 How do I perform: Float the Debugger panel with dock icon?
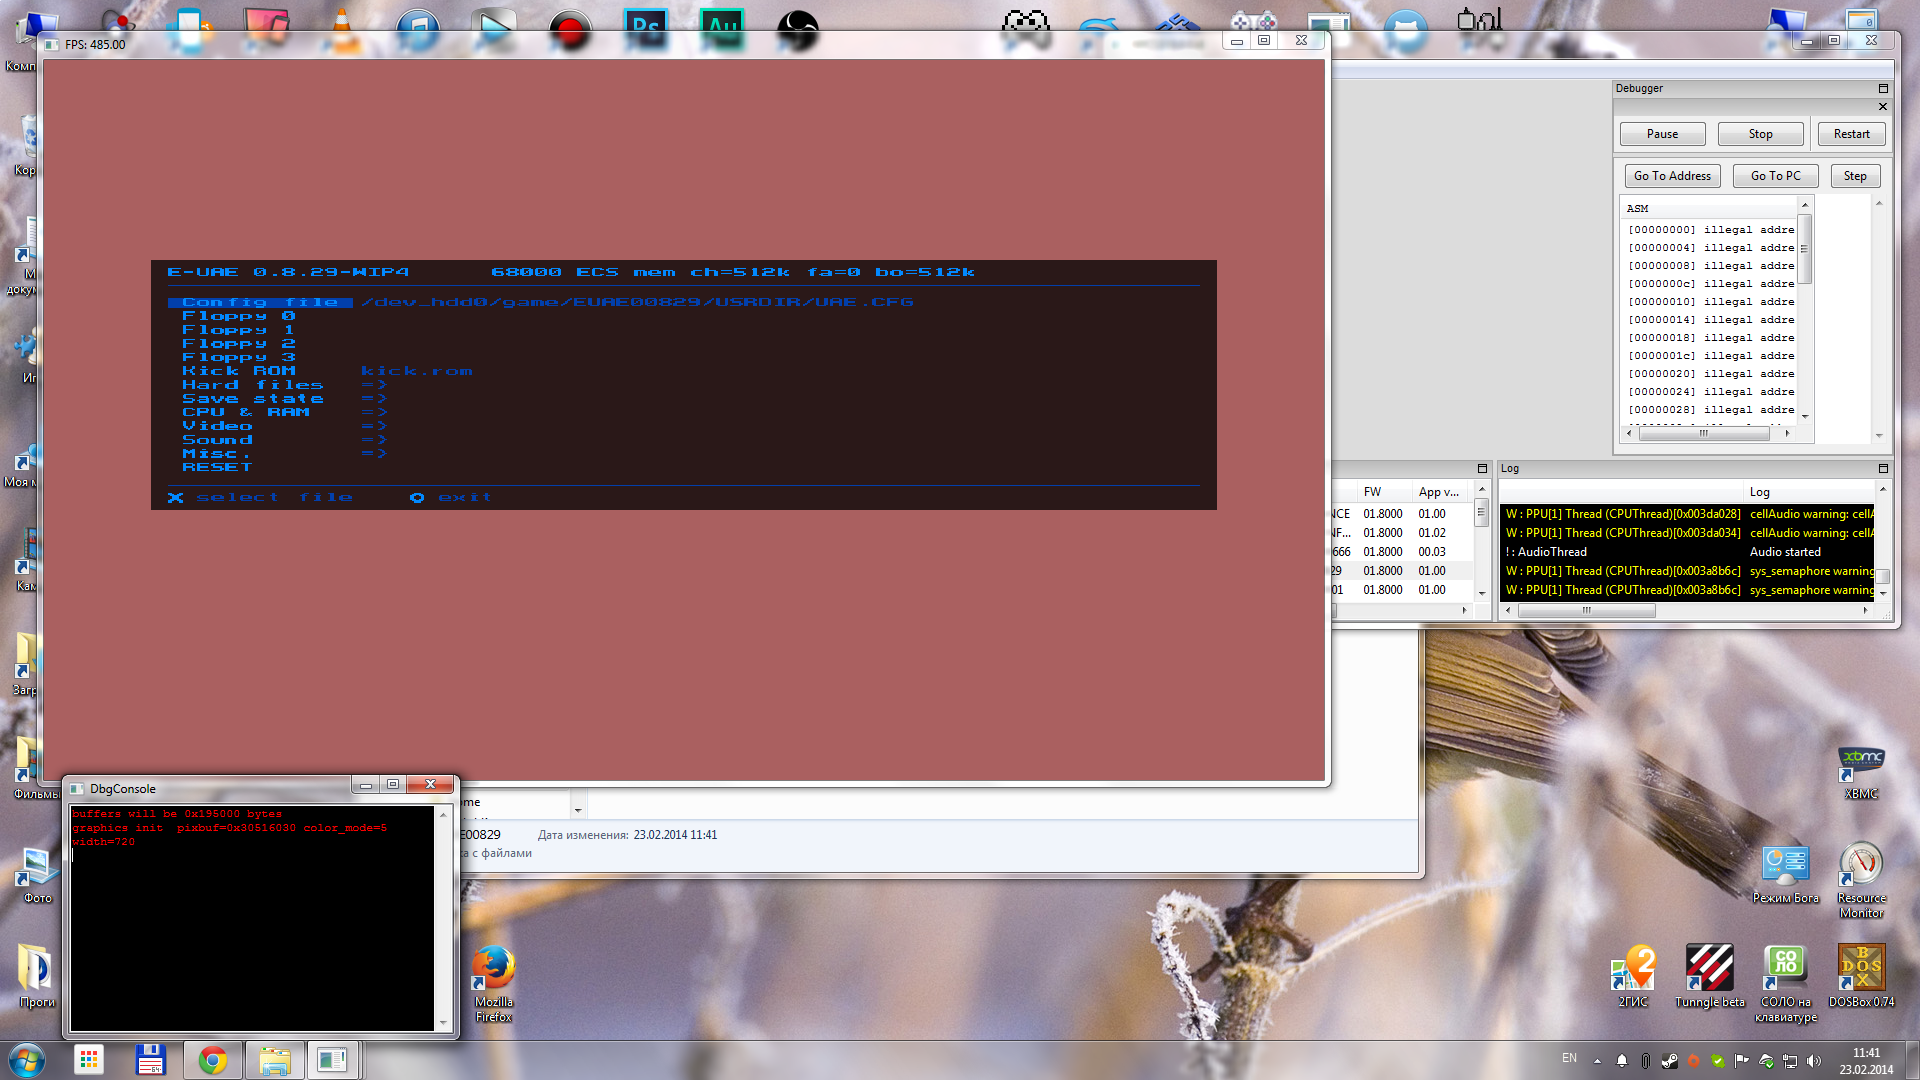pyautogui.click(x=1883, y=89)
